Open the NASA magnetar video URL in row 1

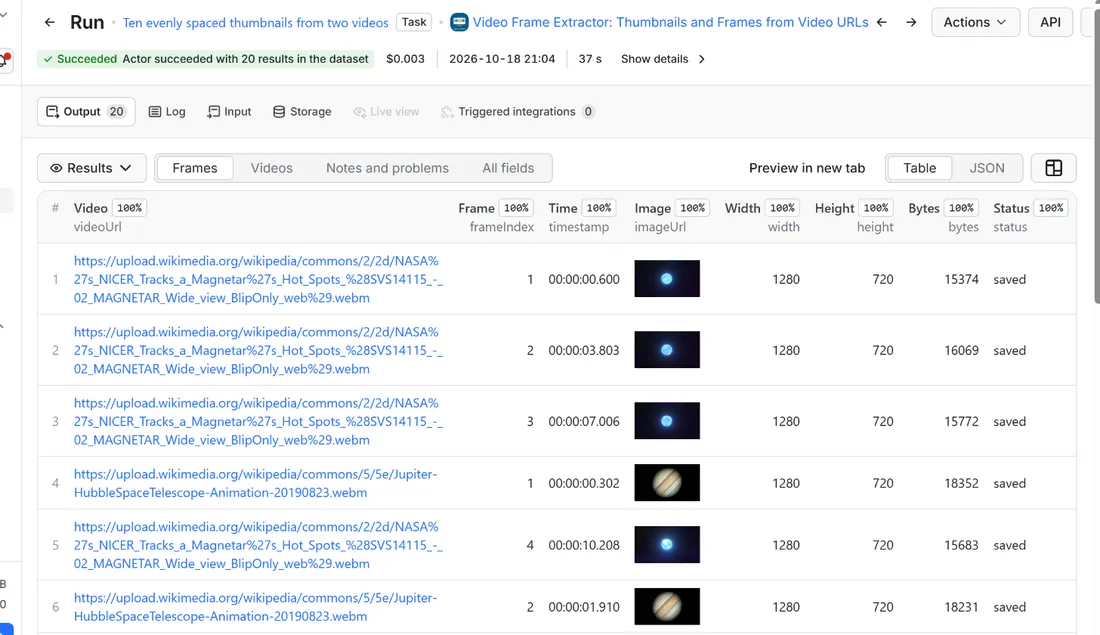click(x=258, y=279)
